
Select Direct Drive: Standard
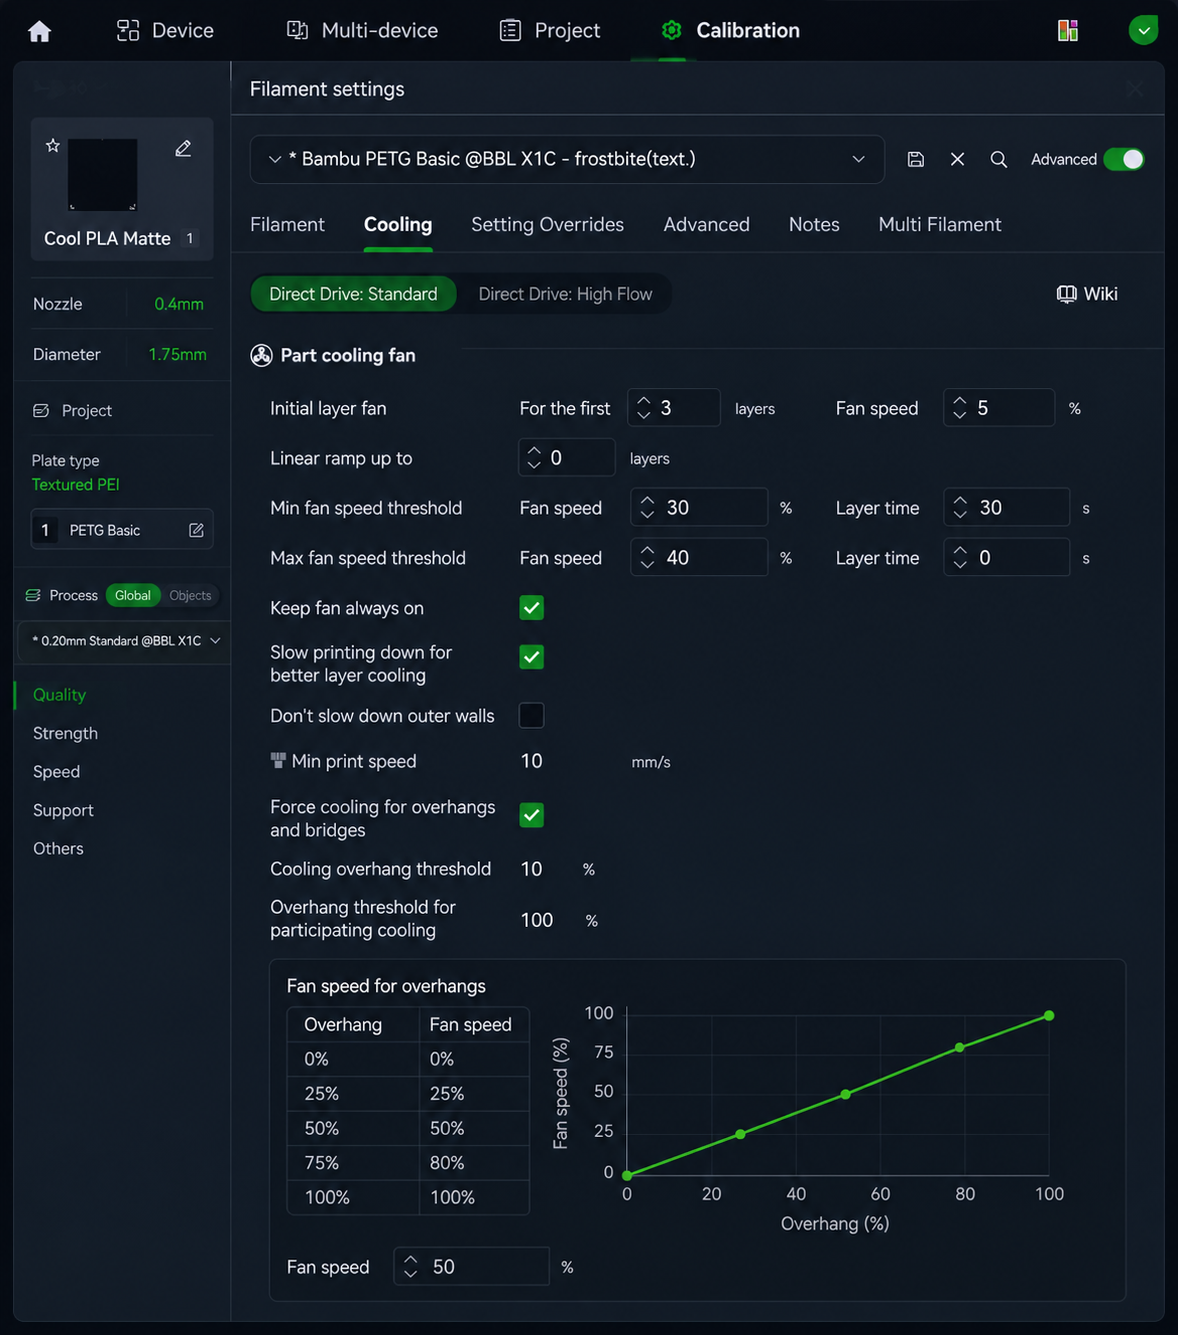coord(353,294)
